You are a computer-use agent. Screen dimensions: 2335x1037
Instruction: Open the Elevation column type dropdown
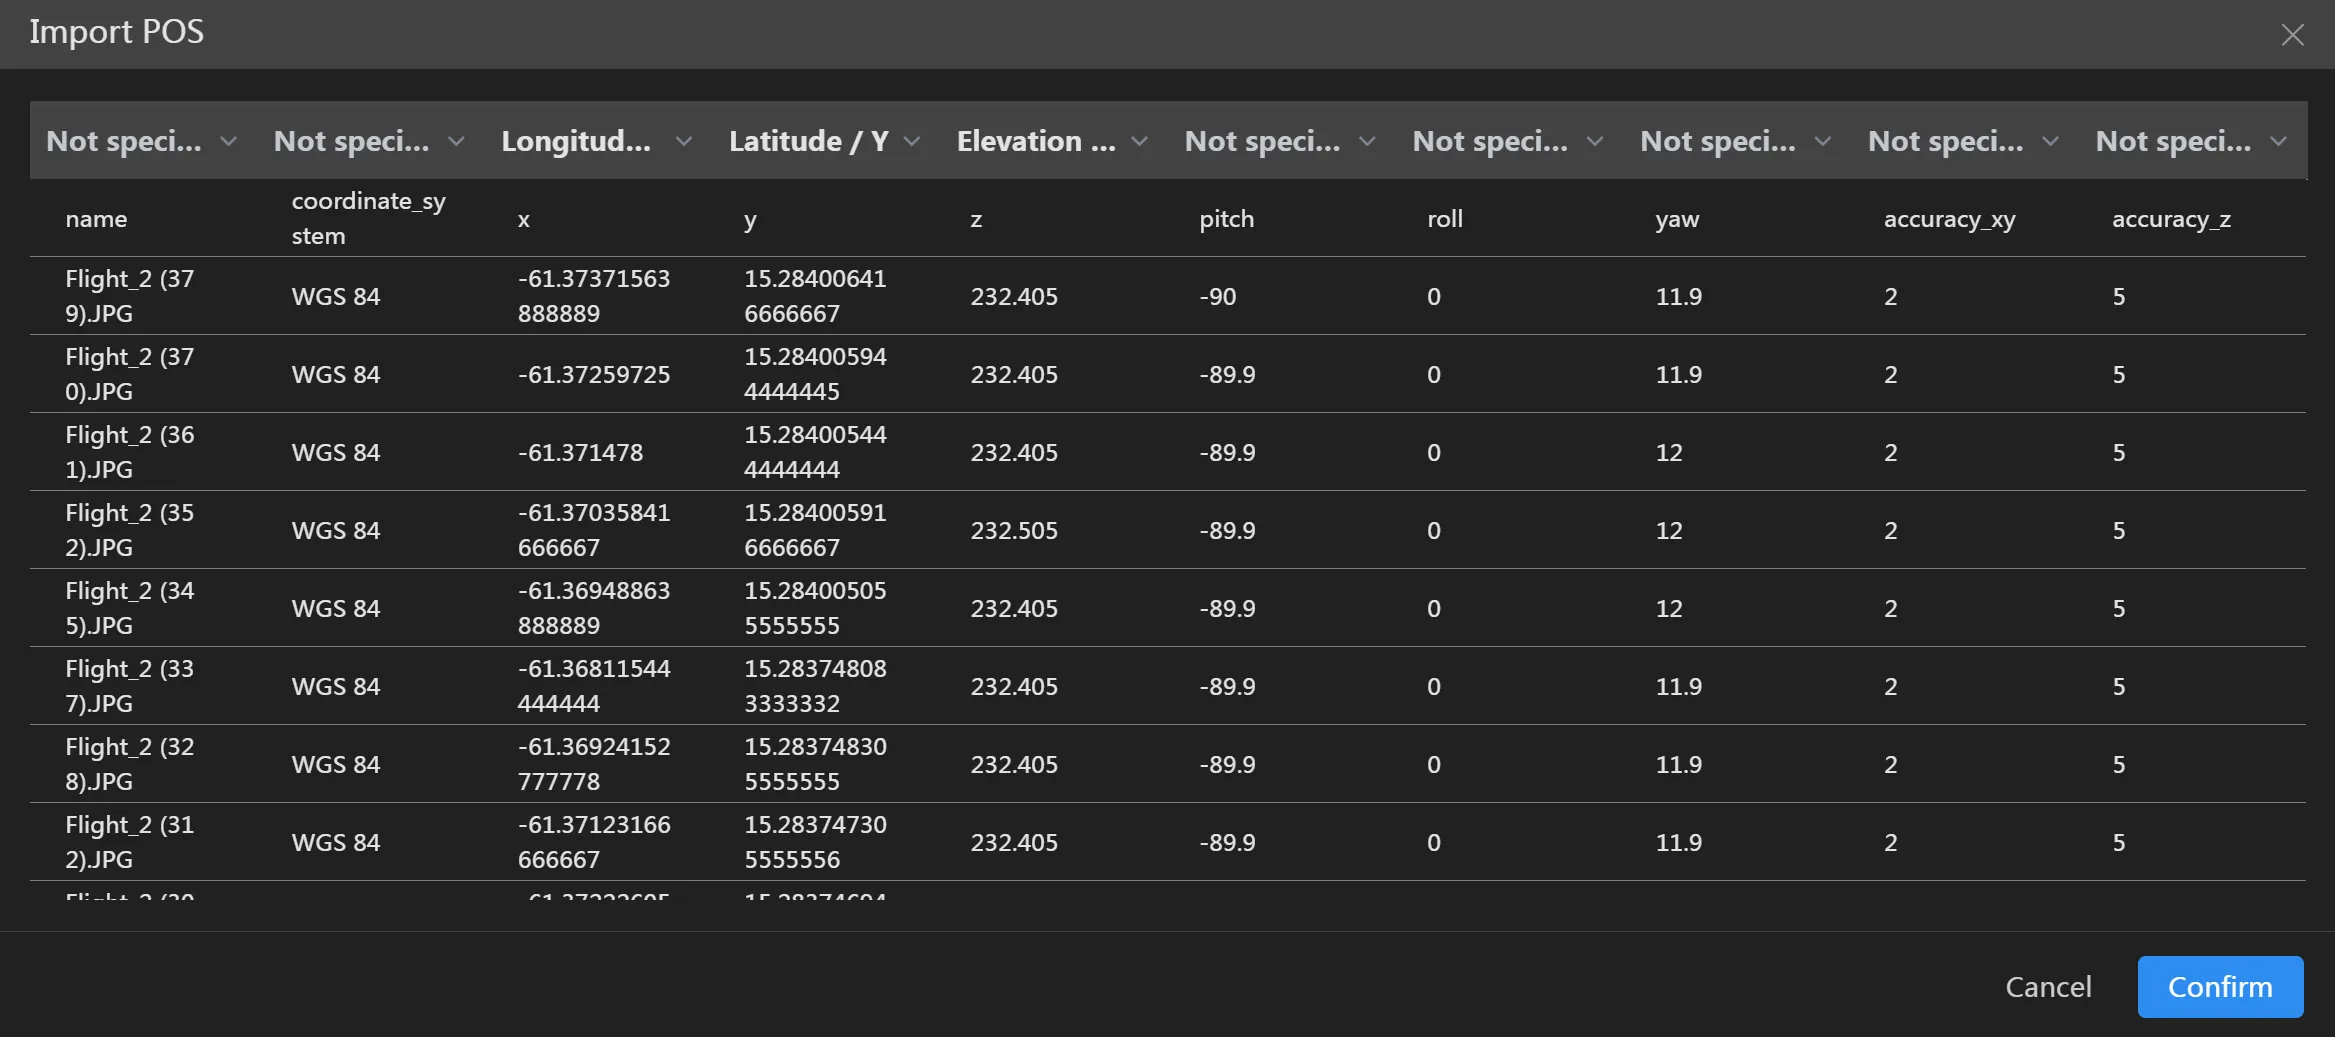[1052, 141]
